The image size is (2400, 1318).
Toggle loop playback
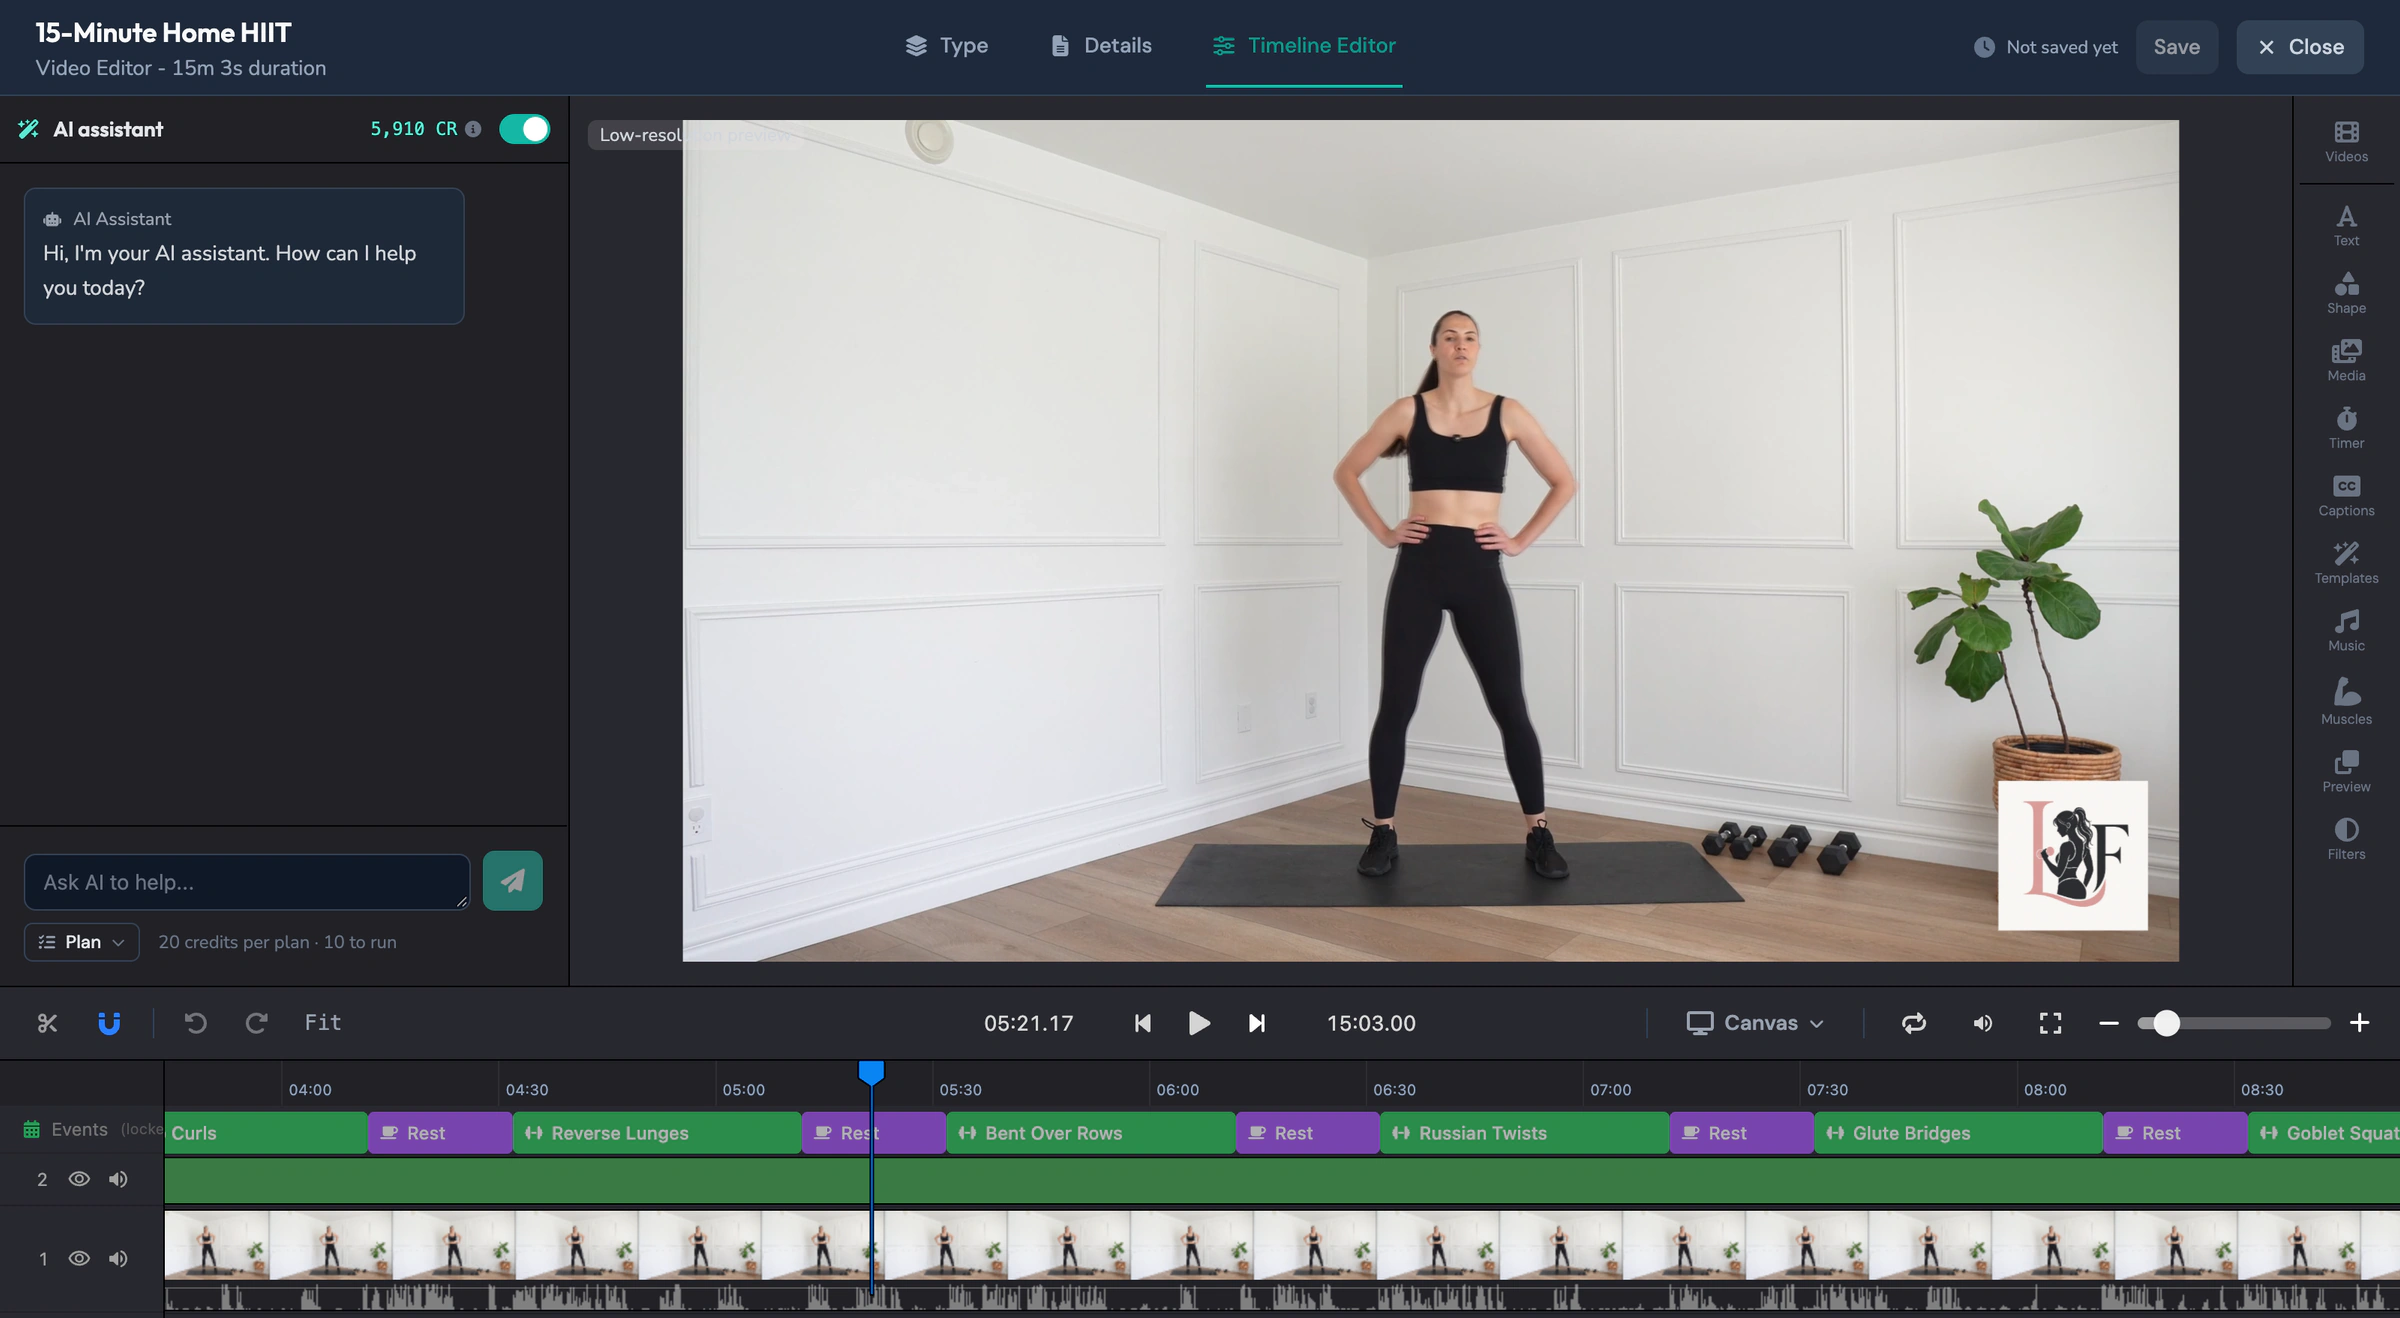click(1913, 1022)
